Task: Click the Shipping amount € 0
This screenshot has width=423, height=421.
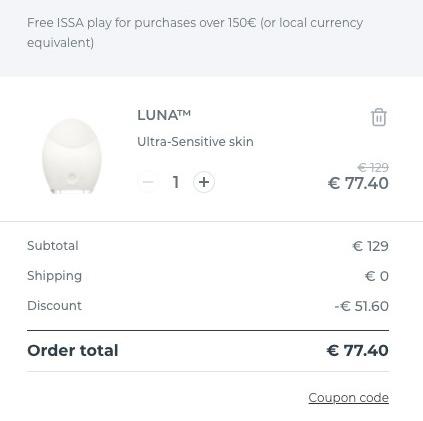Action: (x=376, y=276)
